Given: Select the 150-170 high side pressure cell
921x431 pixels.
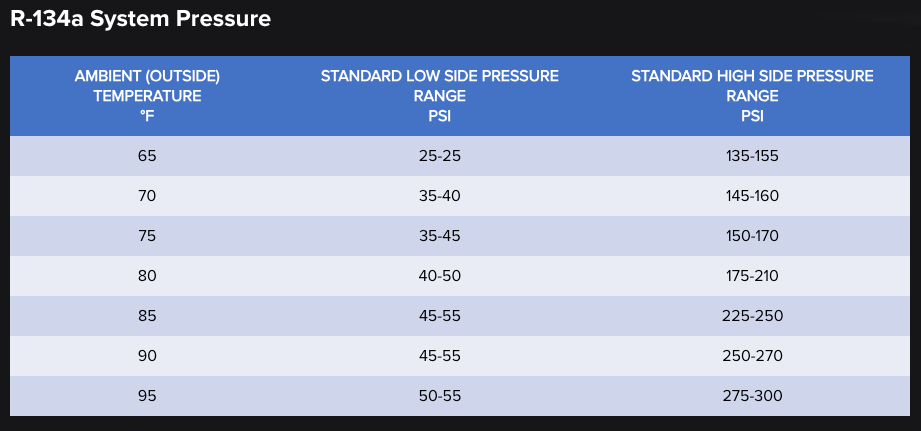Looking at the screenshot, I should (752, 236).
